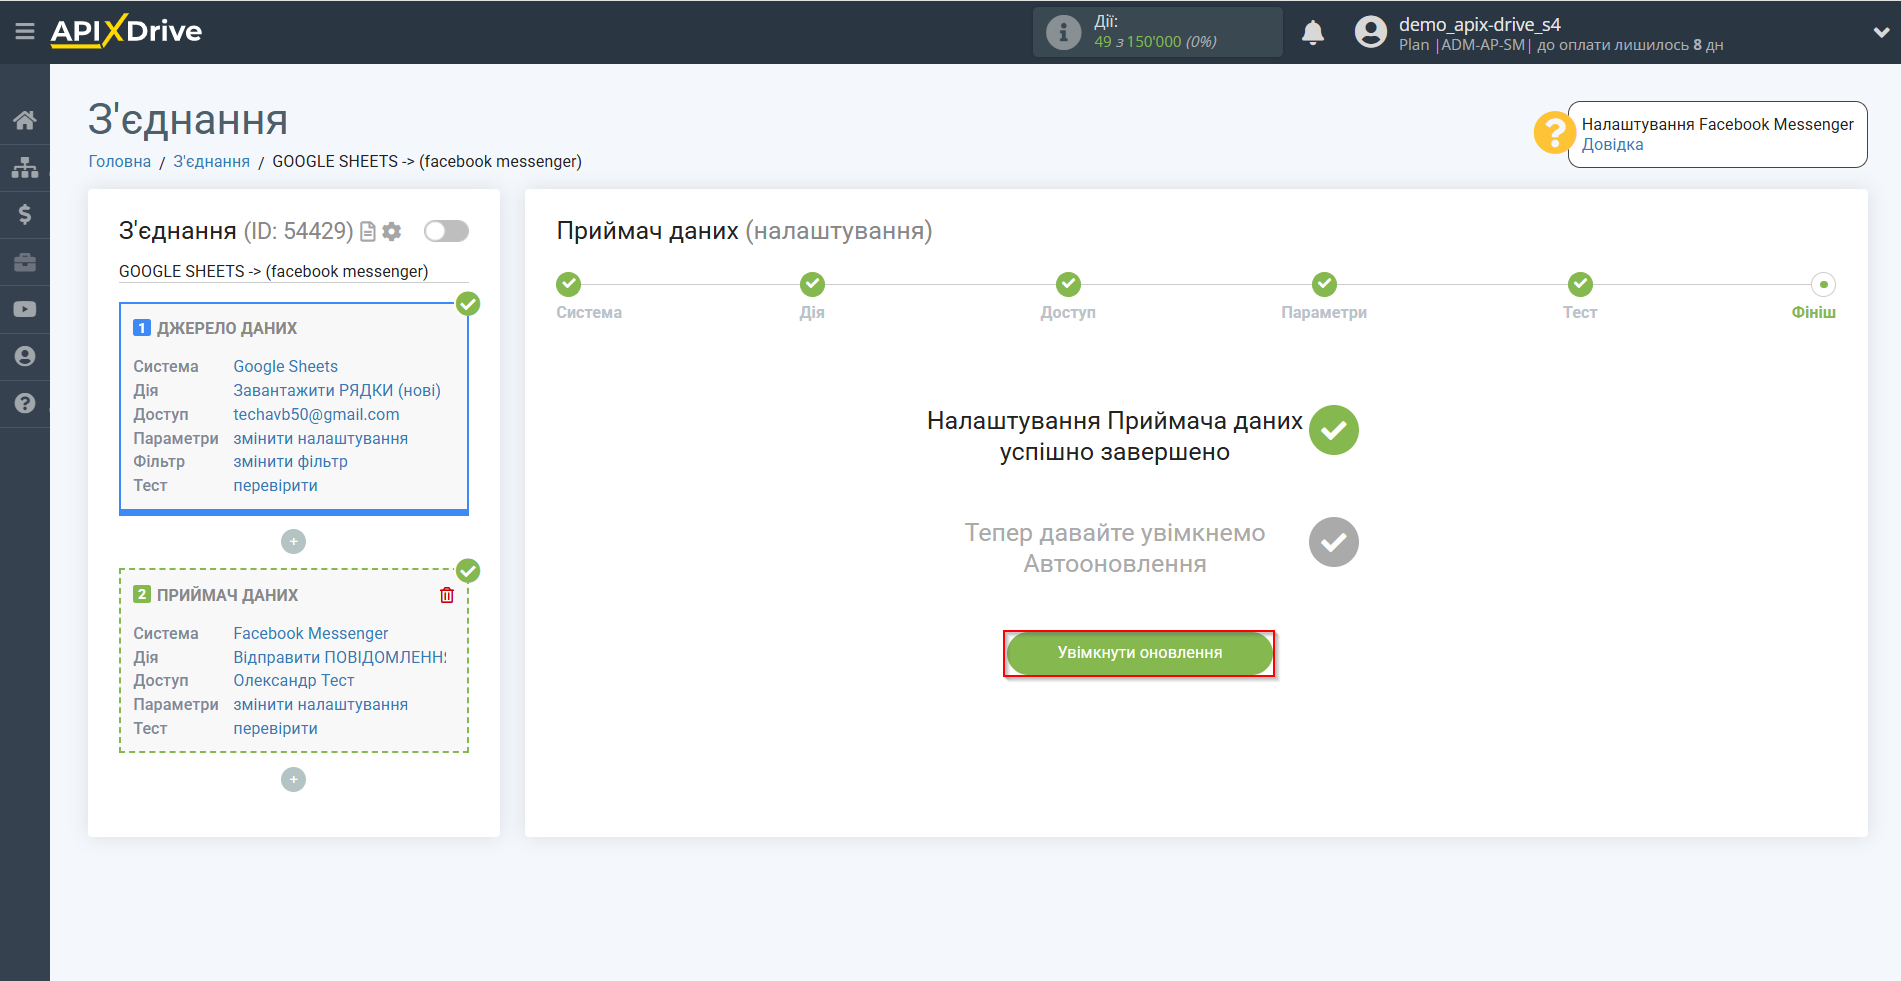
Task: Click source змінити налаштування link
Action: click(321, 439)
